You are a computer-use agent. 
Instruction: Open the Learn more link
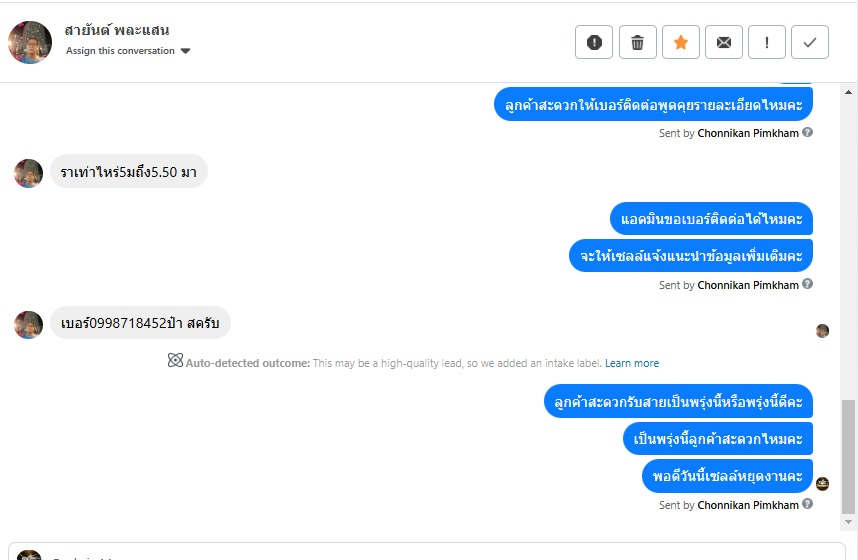[631, 363]
